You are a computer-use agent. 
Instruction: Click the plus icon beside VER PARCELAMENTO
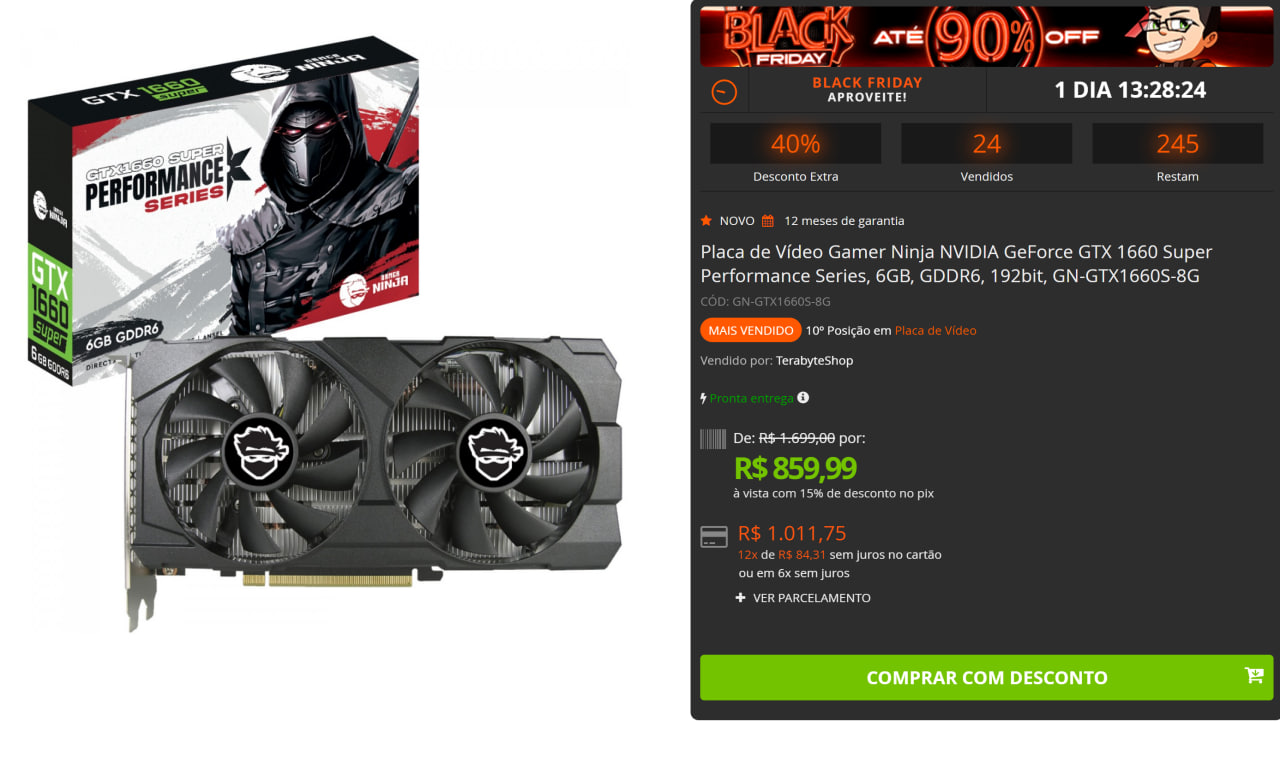(741, 598)
